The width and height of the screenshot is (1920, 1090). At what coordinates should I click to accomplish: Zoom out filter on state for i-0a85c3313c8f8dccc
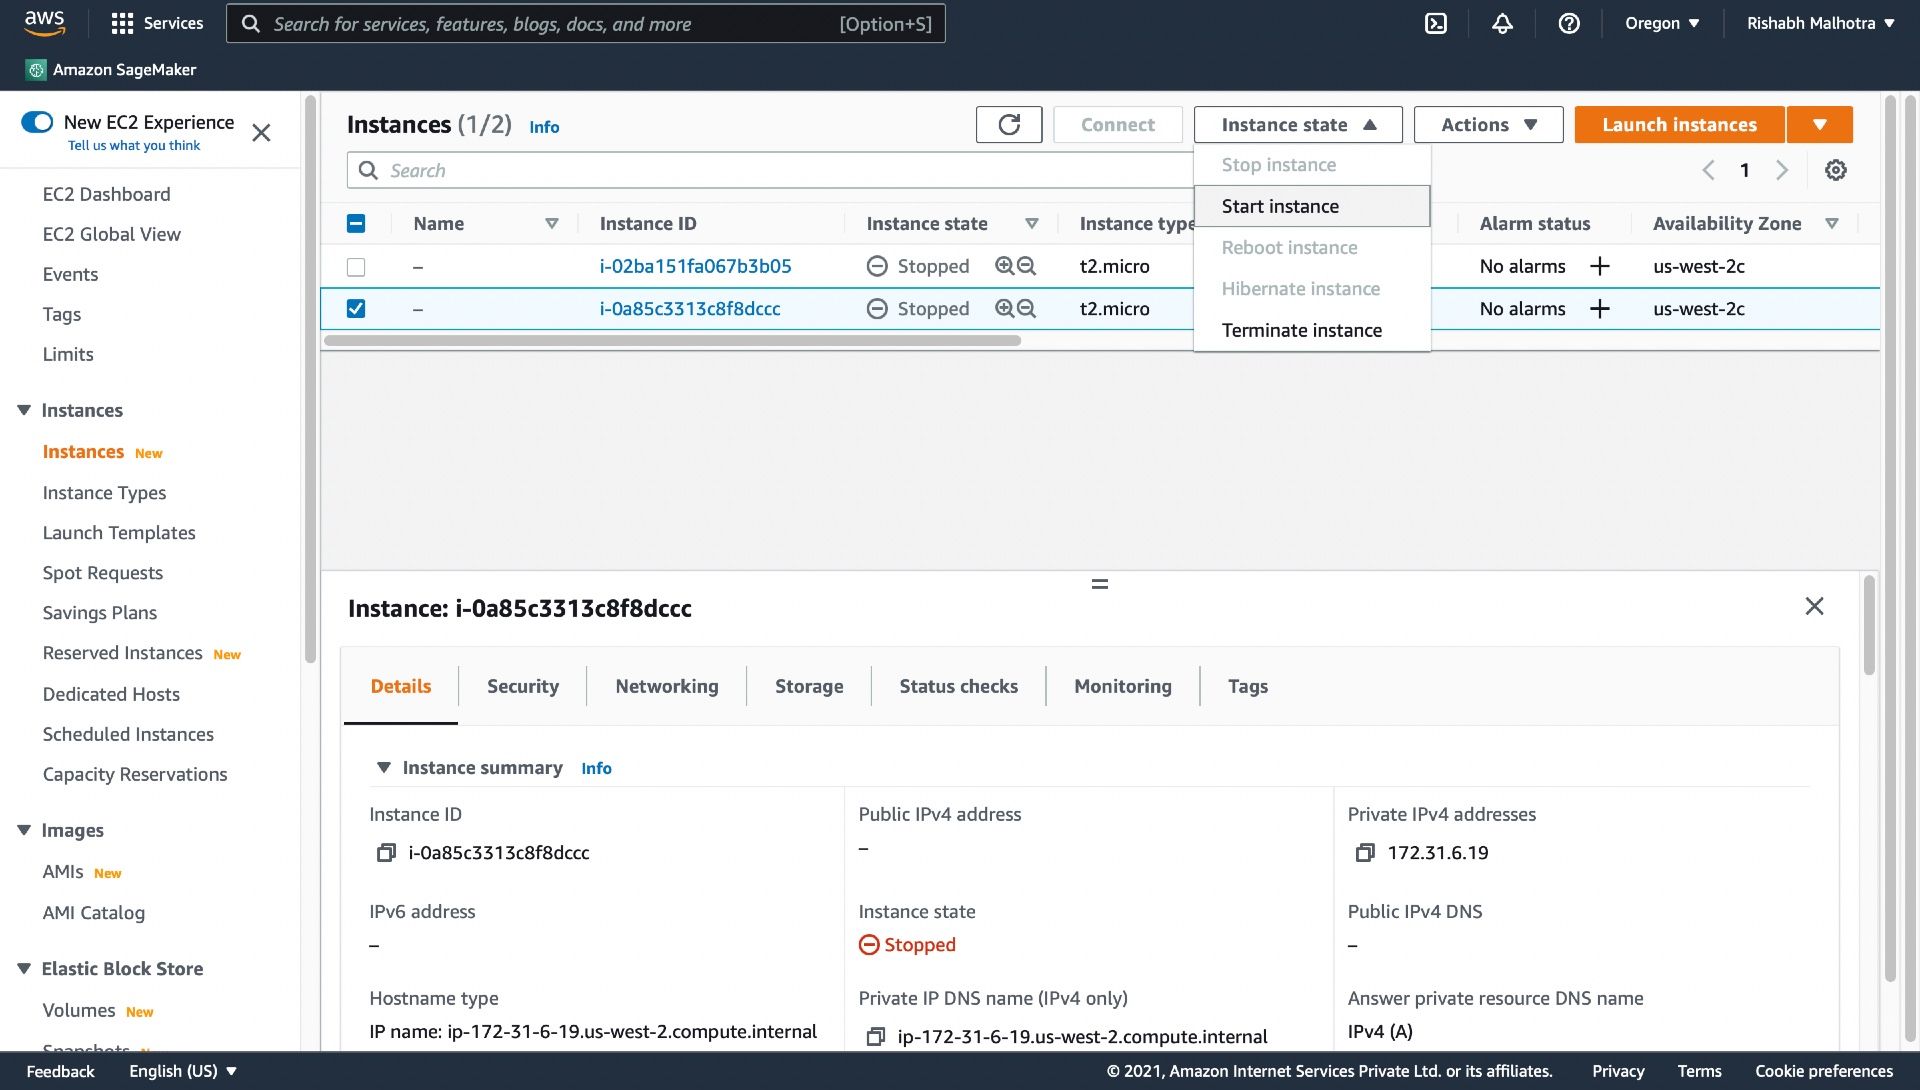click(1026, 308)
